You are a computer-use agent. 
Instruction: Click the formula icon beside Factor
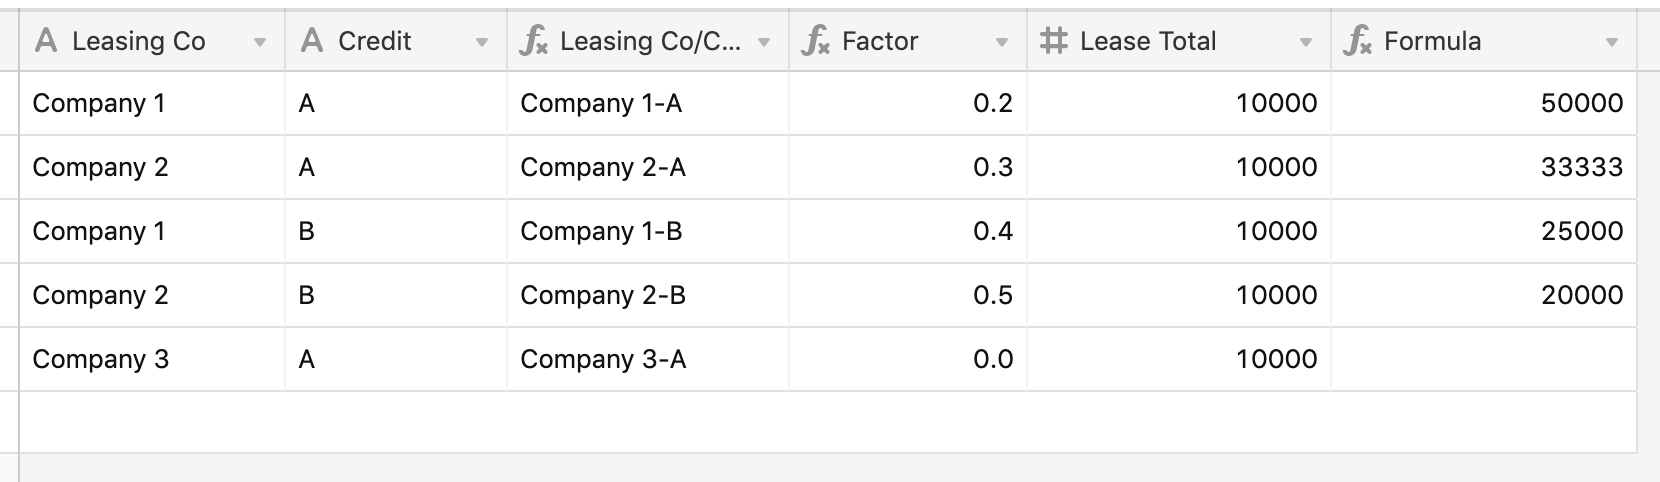(815, 41)
